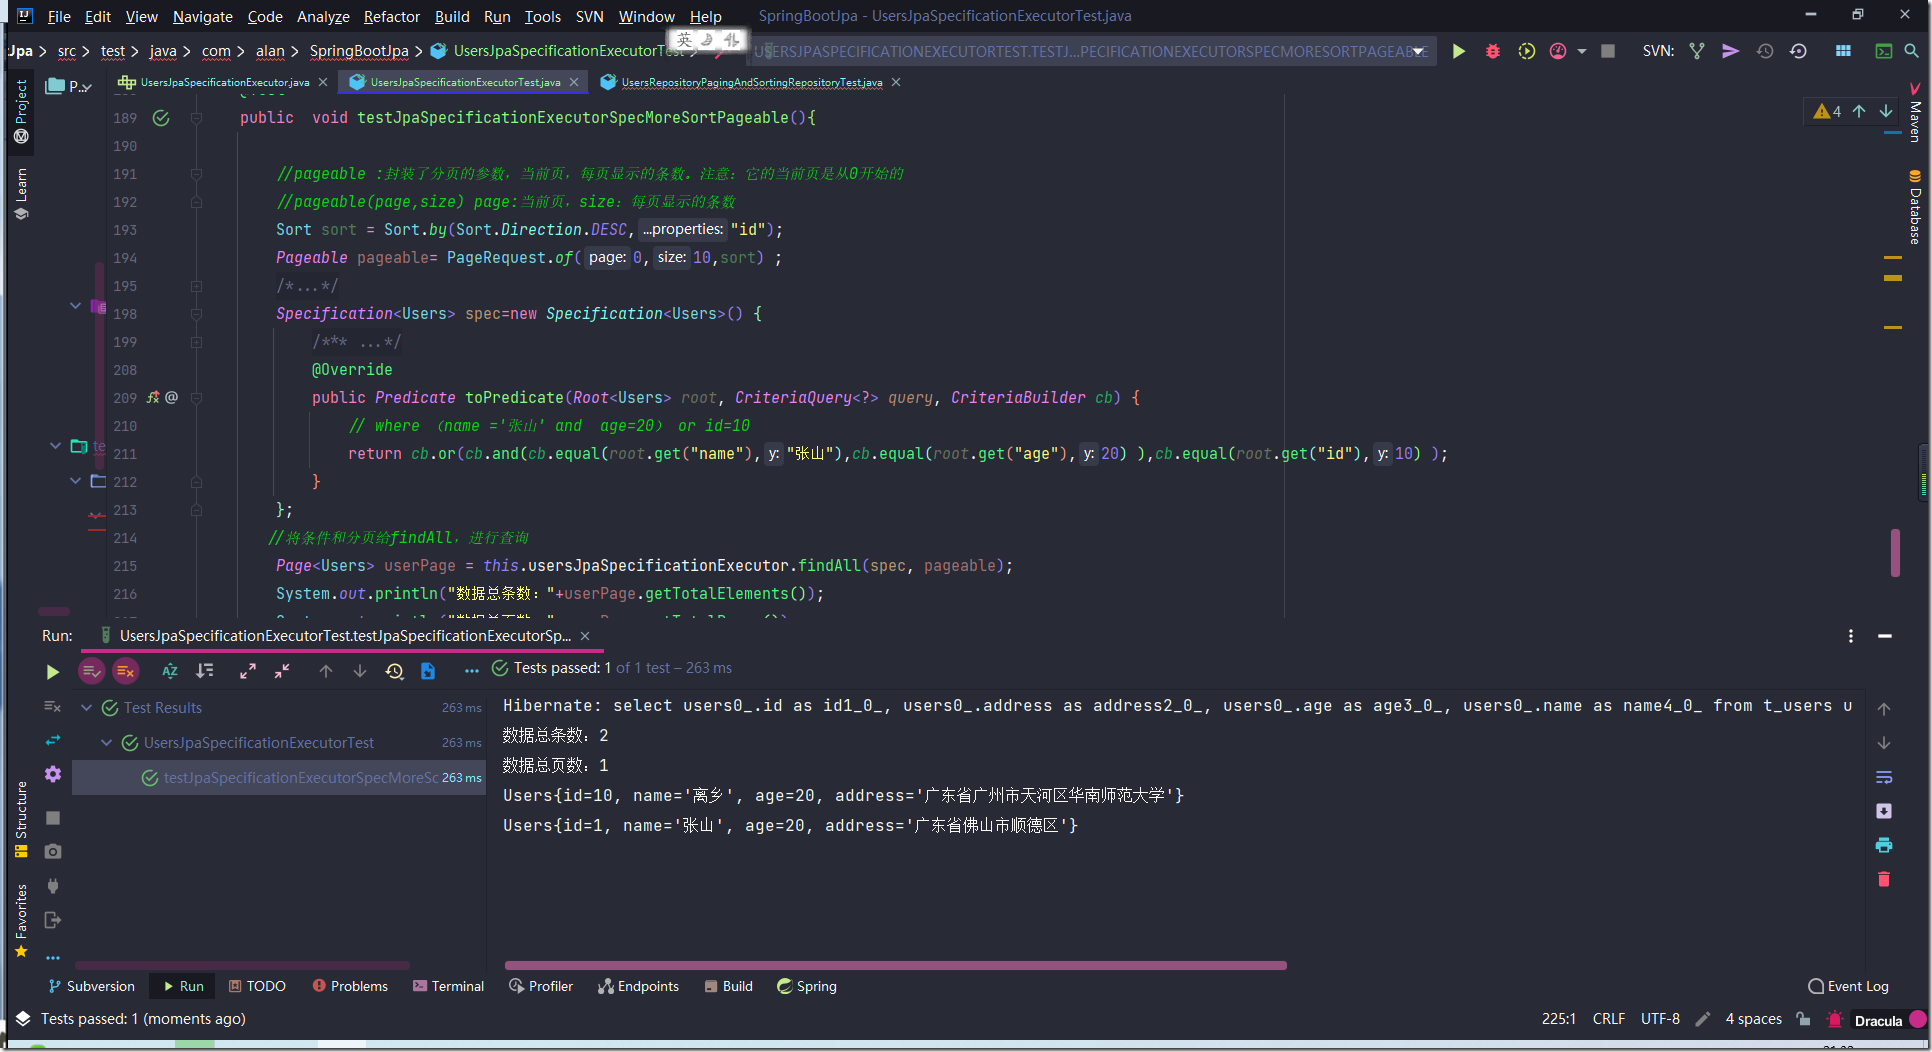The image size is (1932, 1052).
Task: Start debugging with the bug icon
Action: point(1492,51)
